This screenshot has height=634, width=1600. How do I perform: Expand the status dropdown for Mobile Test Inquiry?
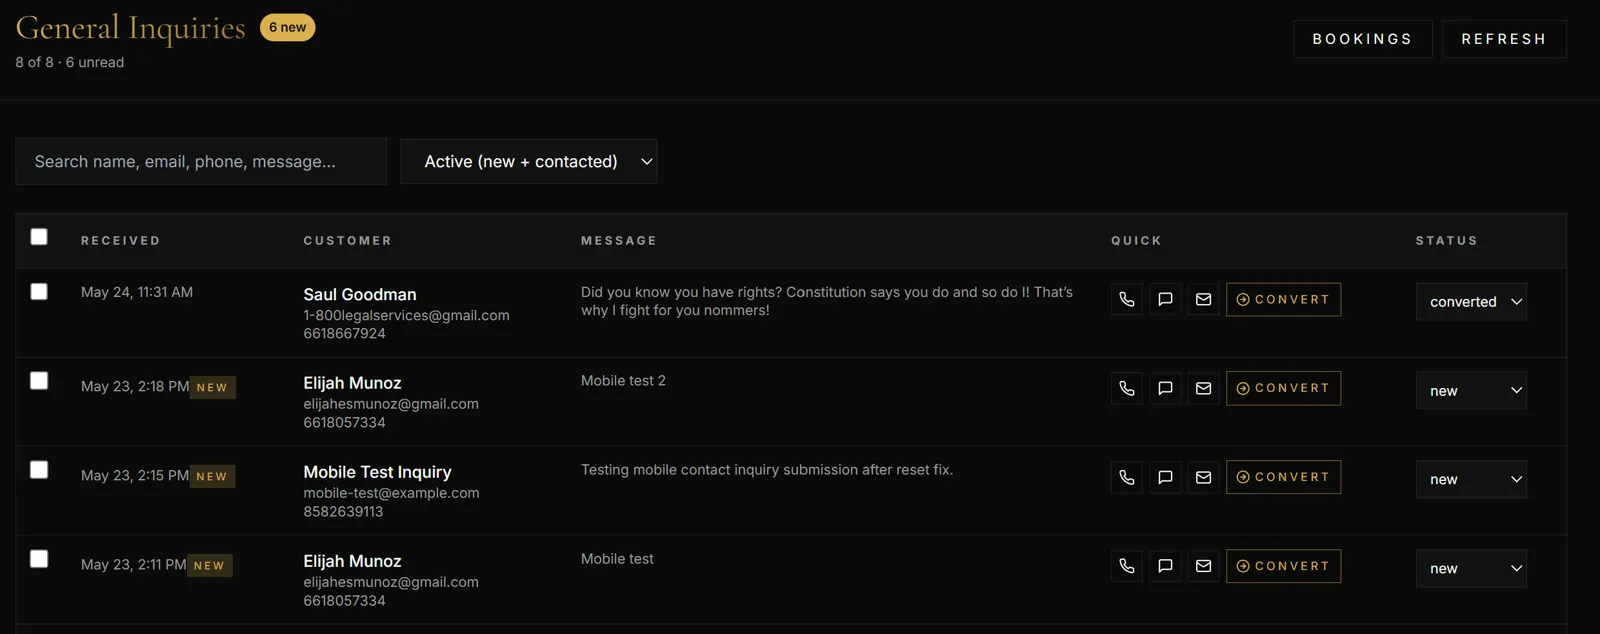tap(1471, 480)
